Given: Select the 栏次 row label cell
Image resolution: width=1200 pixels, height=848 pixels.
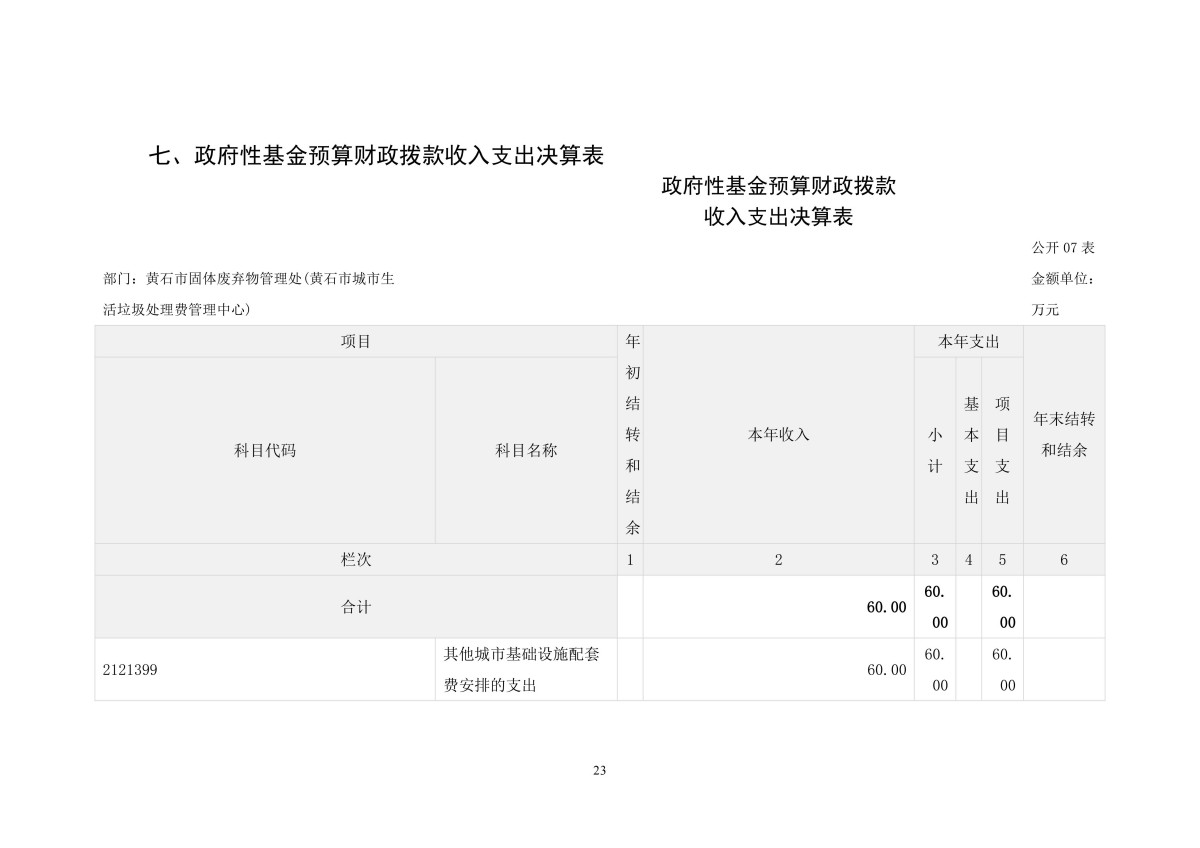Looking at the screenshot, I should point(356,560).
